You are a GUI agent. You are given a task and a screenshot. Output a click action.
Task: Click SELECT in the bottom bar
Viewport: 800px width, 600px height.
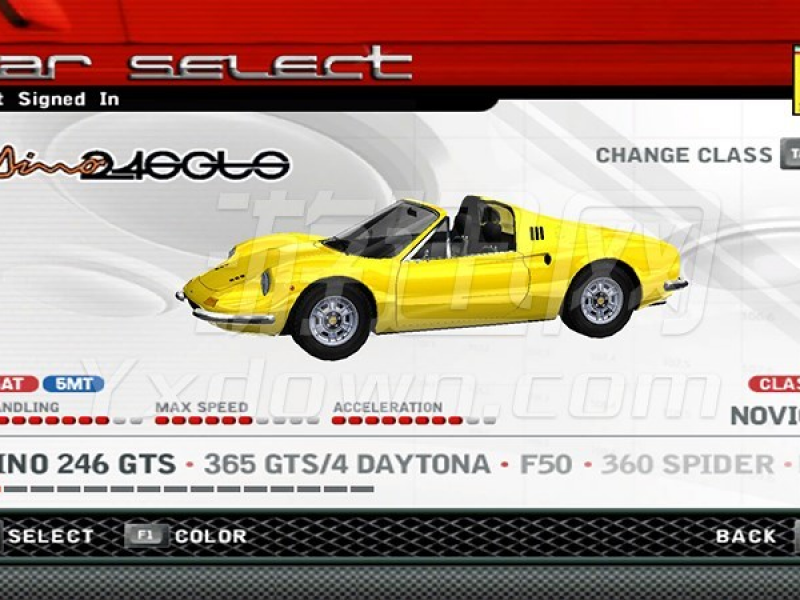point(51,536)
